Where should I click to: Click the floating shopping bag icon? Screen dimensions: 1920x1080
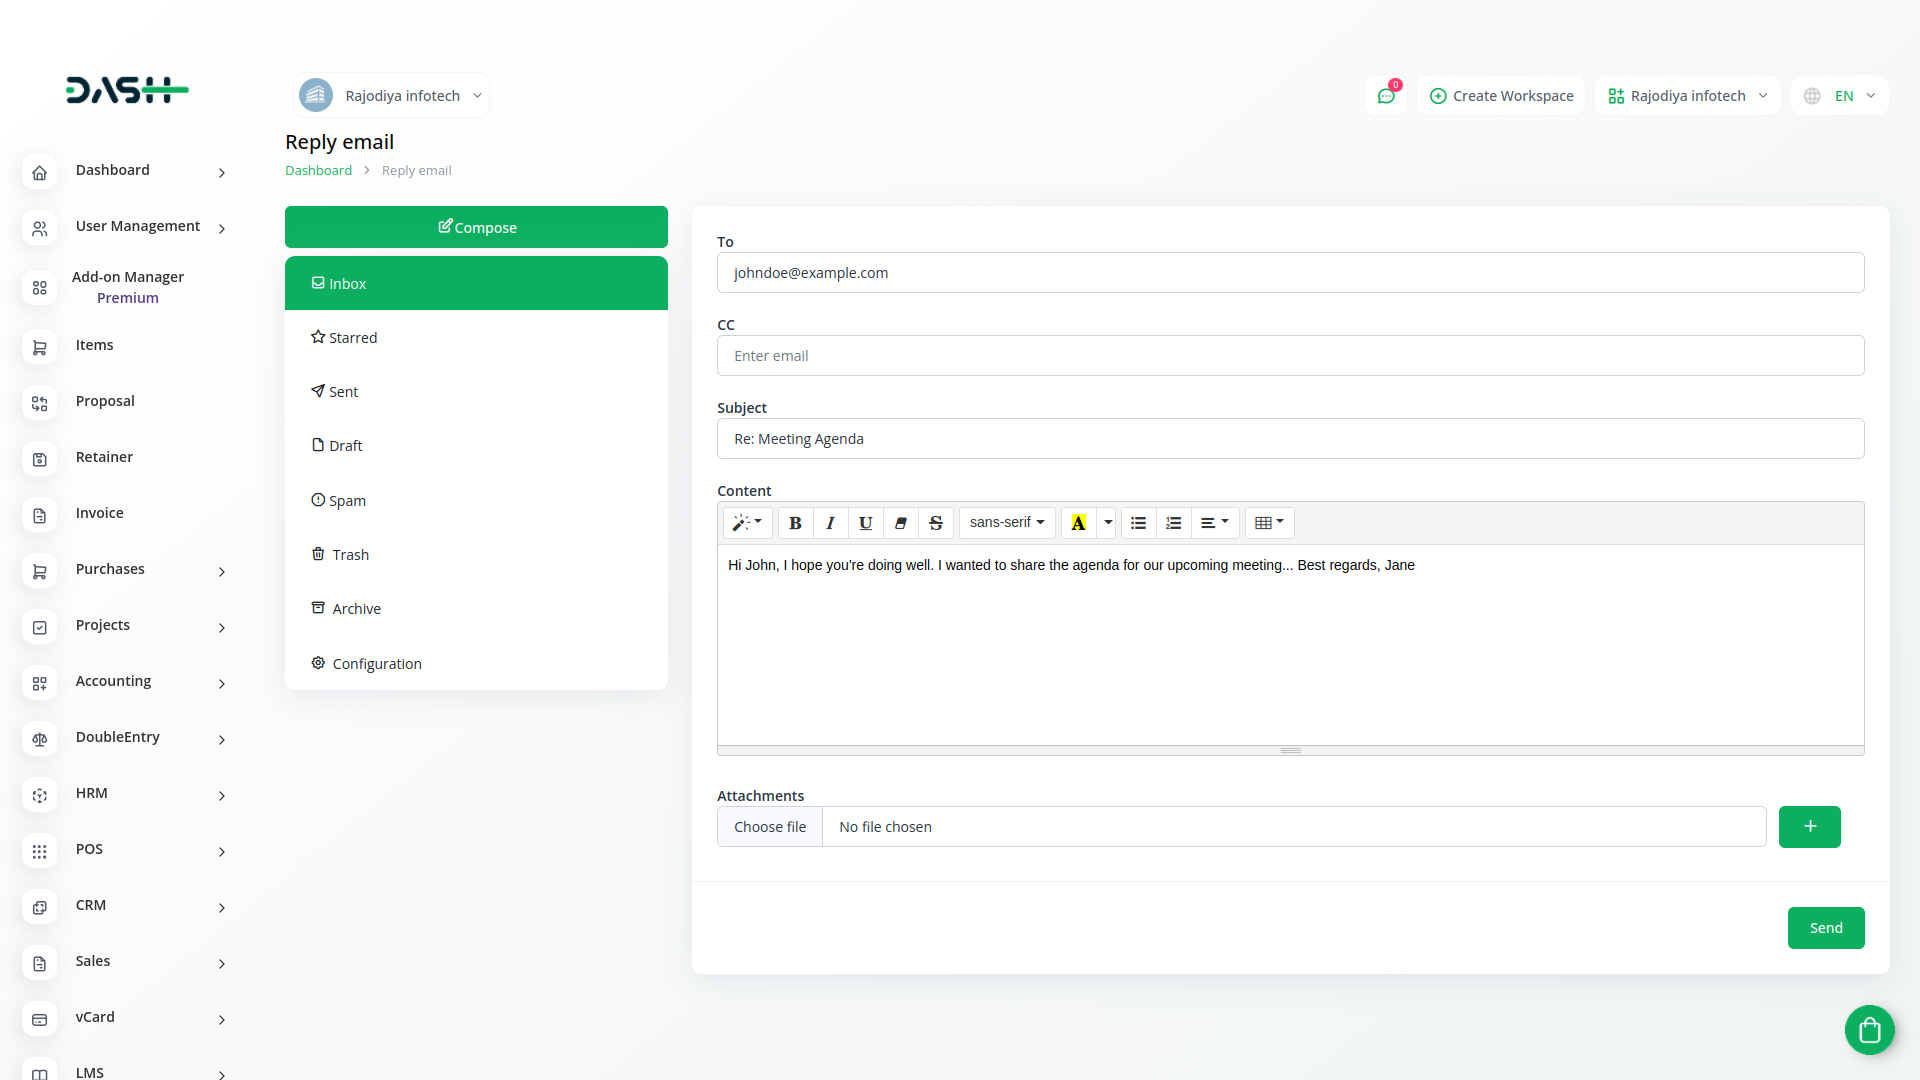pyautogui.click(x=1869, y=1029)
